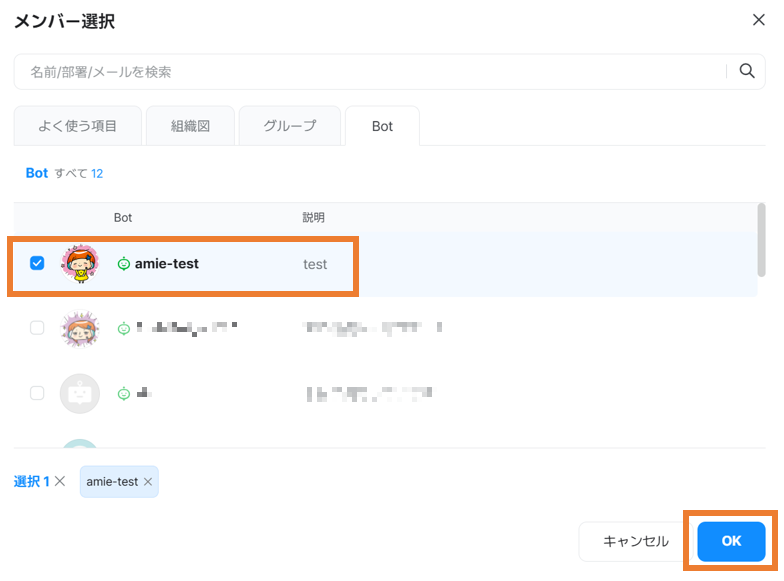
Task: Click the second bot's avatar image
Action: click(x=80, y=328)
